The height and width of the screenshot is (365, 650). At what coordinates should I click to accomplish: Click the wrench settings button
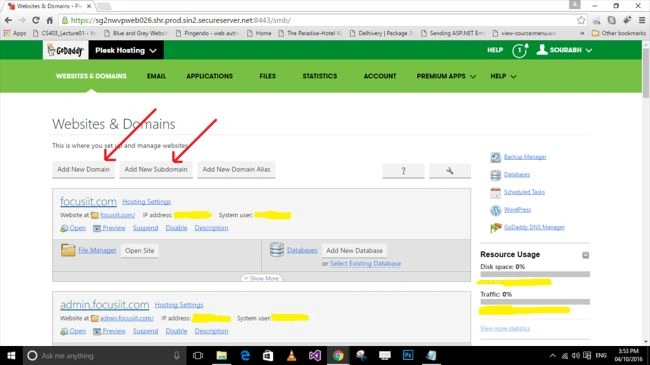(450, 170)
